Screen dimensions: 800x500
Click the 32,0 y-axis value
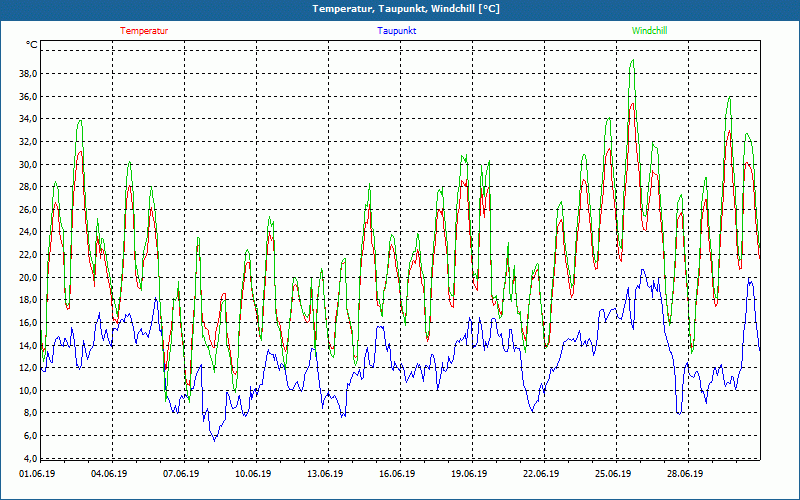(28, 141)
